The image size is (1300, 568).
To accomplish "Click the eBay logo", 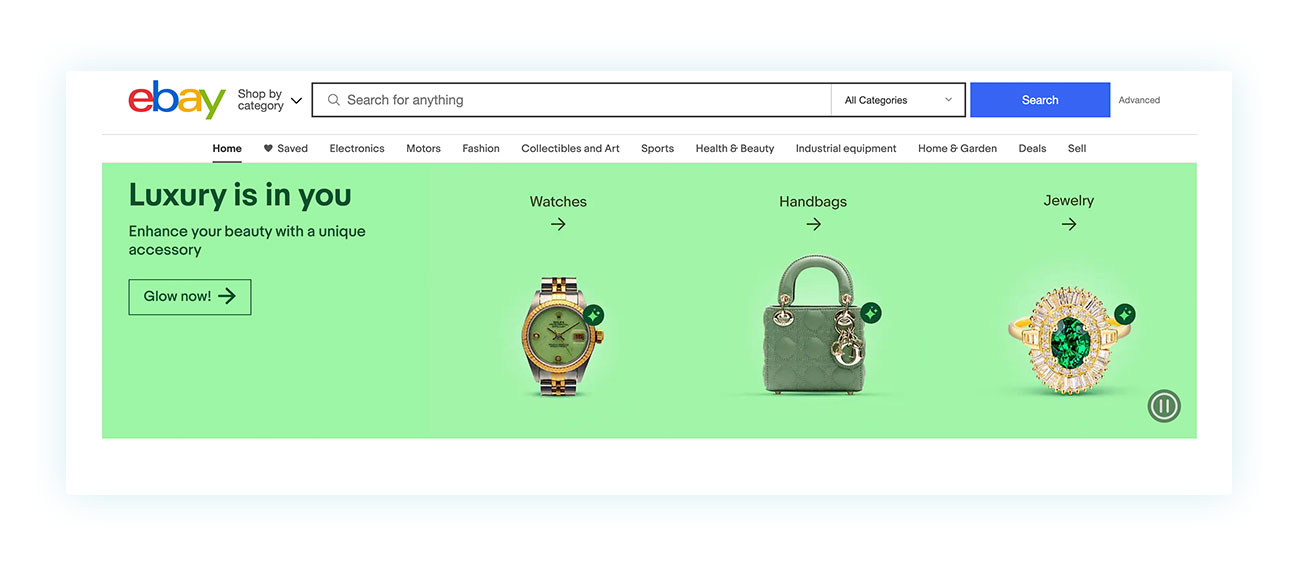I will (x=177, y=99).
